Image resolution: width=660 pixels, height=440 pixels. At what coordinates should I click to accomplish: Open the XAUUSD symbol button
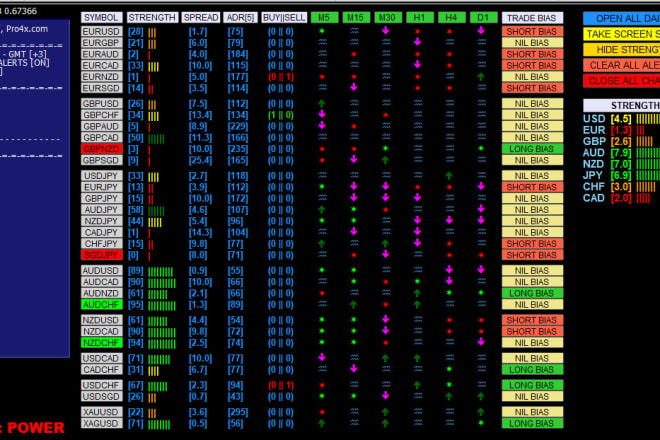click(x=101, y=412)
